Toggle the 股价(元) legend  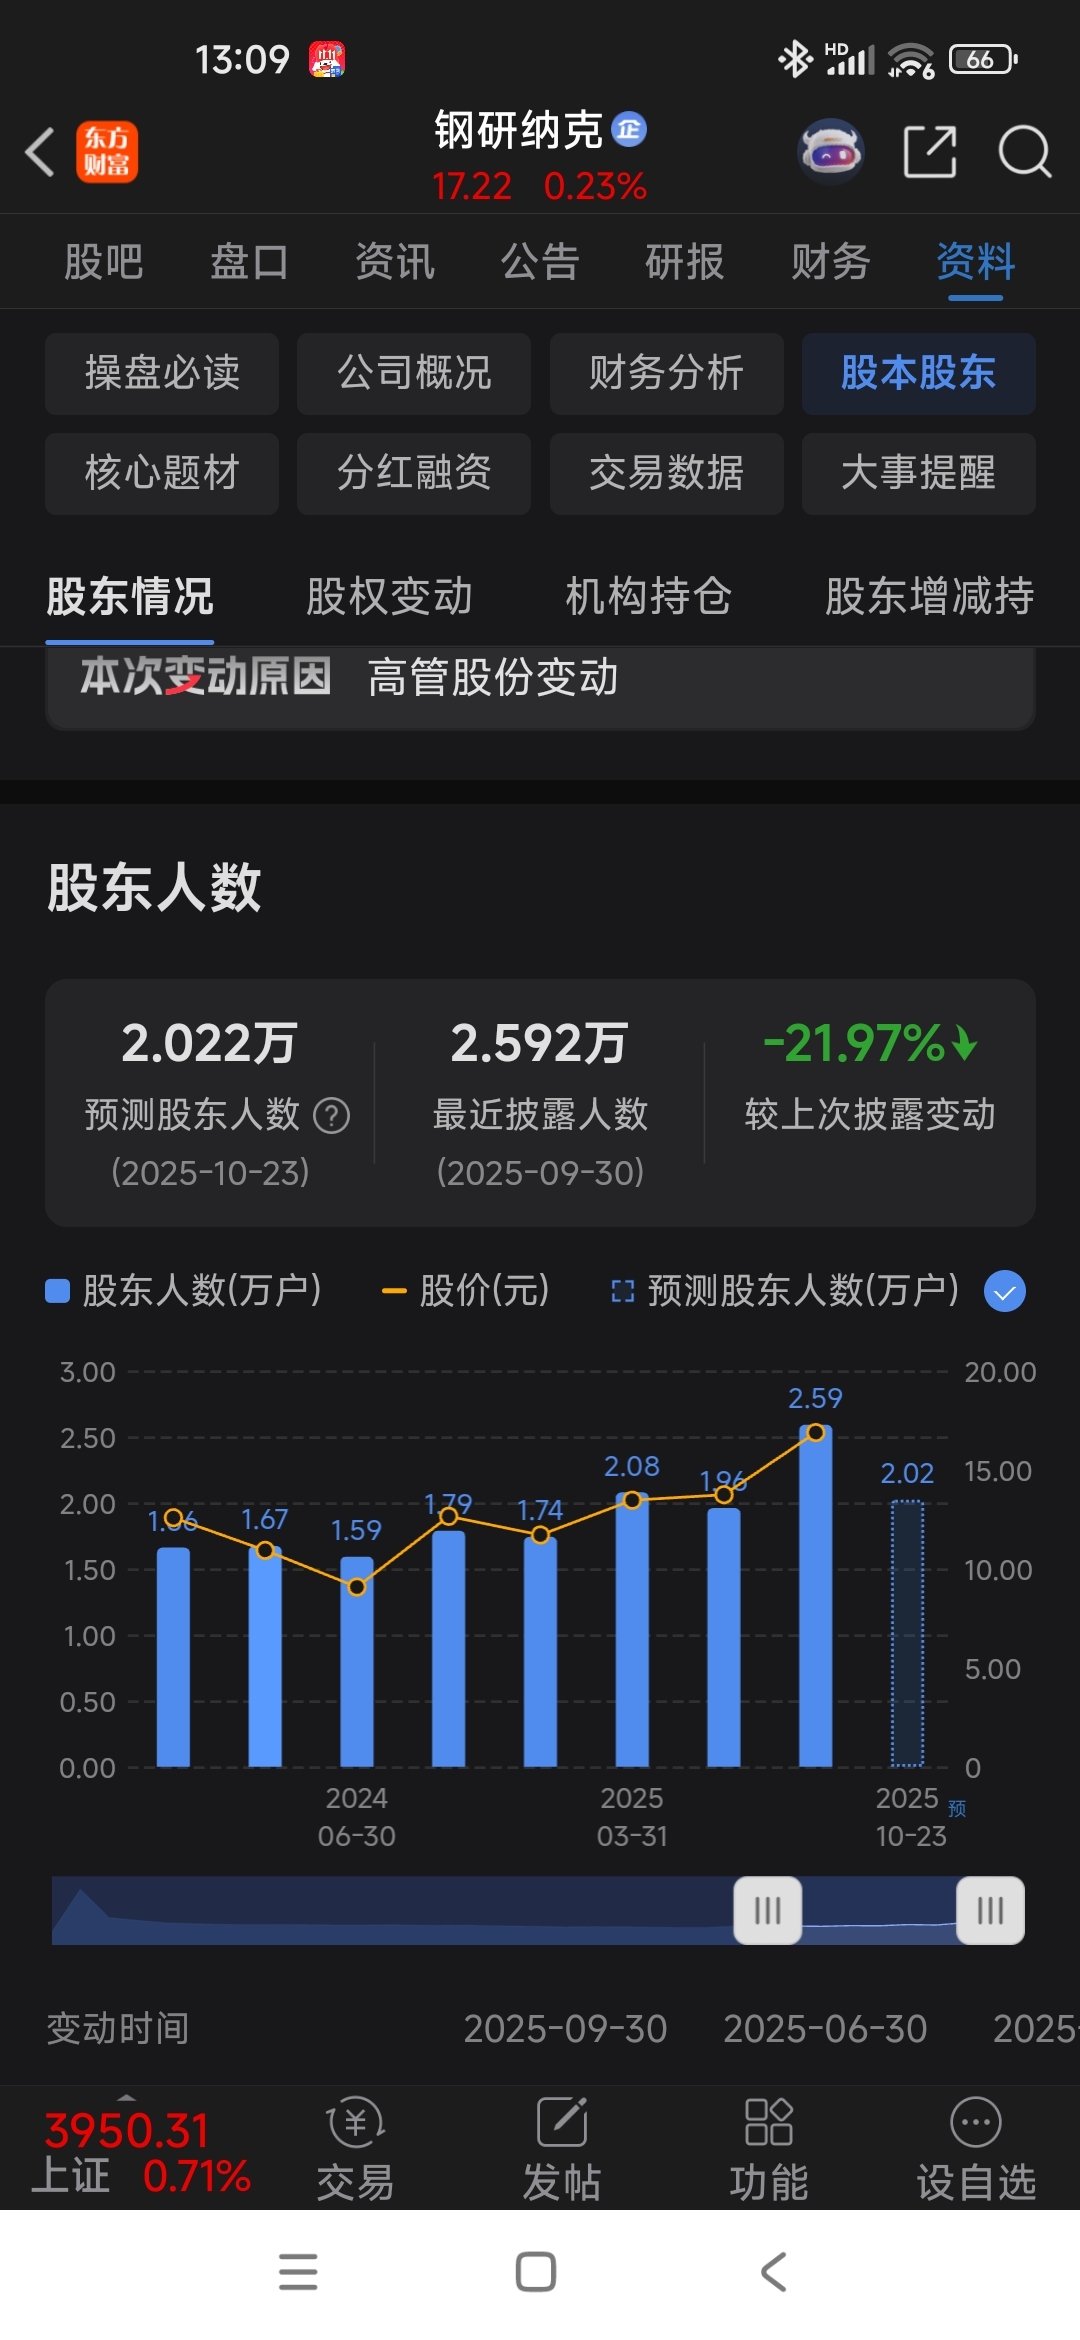(466, 1291)
